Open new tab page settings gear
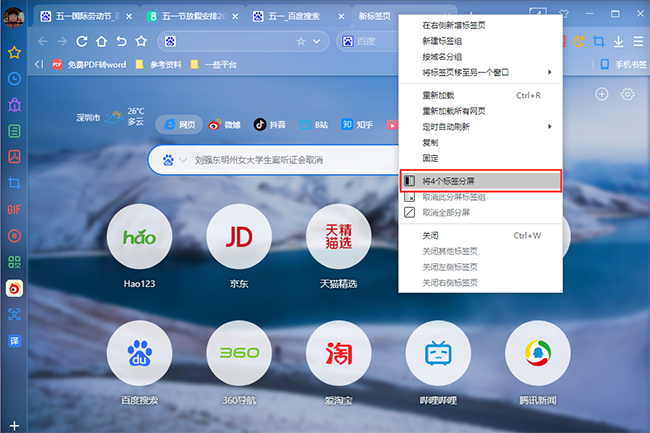Viewport: 650px width, 433px height. pos(628,94)
